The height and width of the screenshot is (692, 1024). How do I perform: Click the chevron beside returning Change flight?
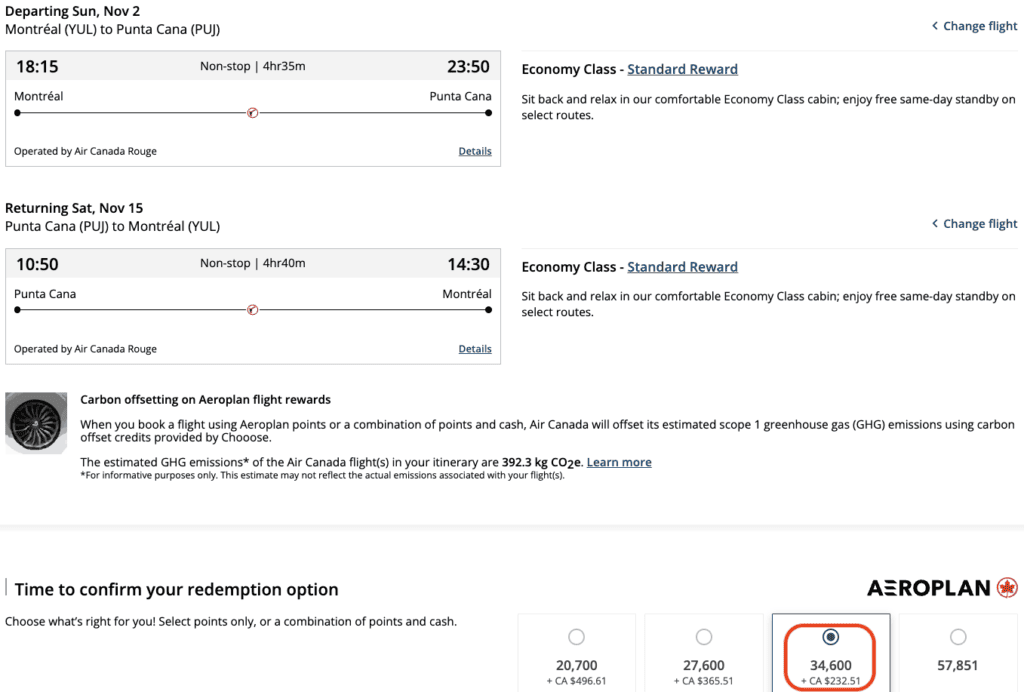pos(935,224)
